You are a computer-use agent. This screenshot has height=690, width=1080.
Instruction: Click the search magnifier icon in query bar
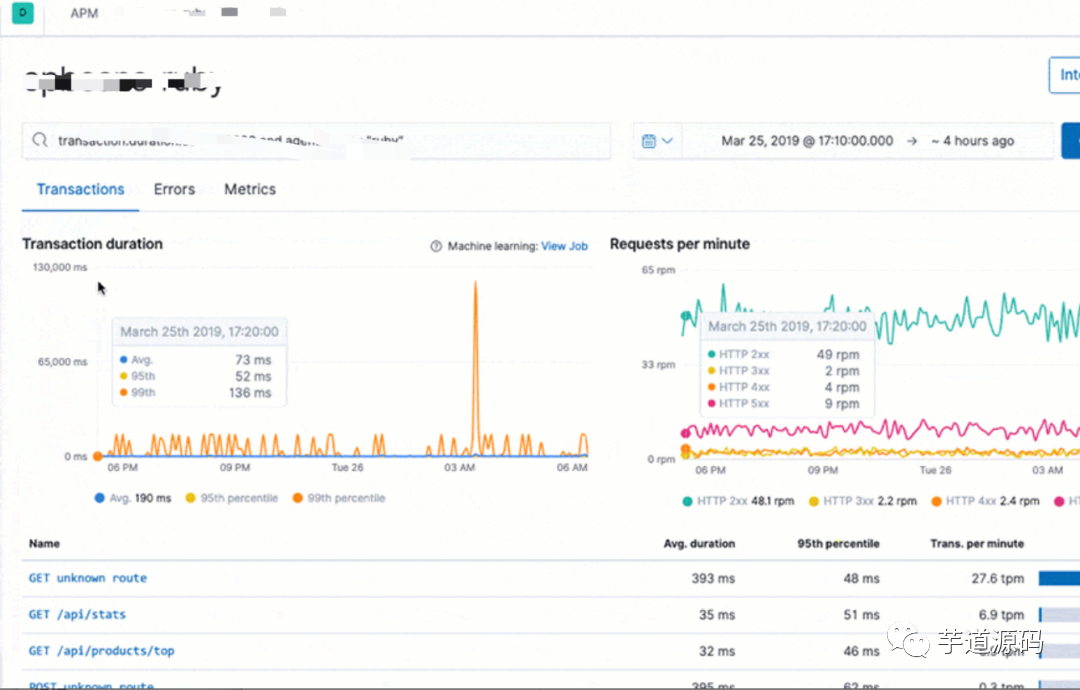click(40, 140)
